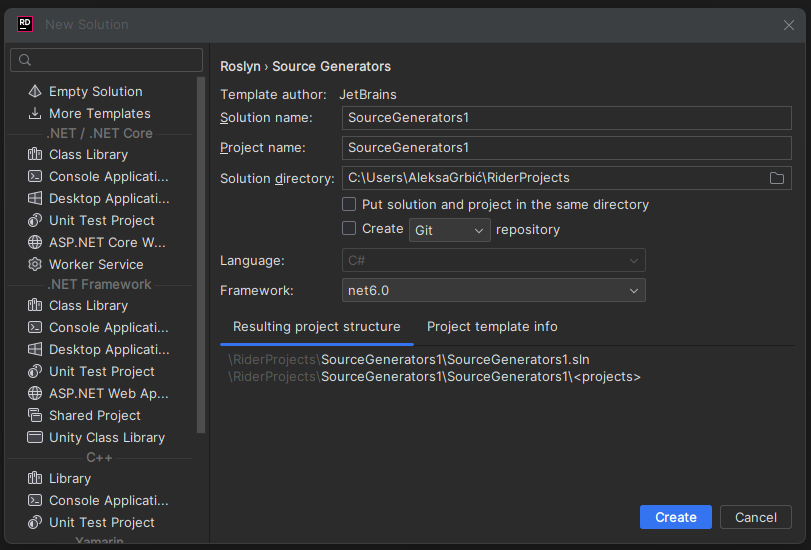This screenshot has height=550, width=811.
Task: Choose the More Templates entry label
Action: pos(100,113)
